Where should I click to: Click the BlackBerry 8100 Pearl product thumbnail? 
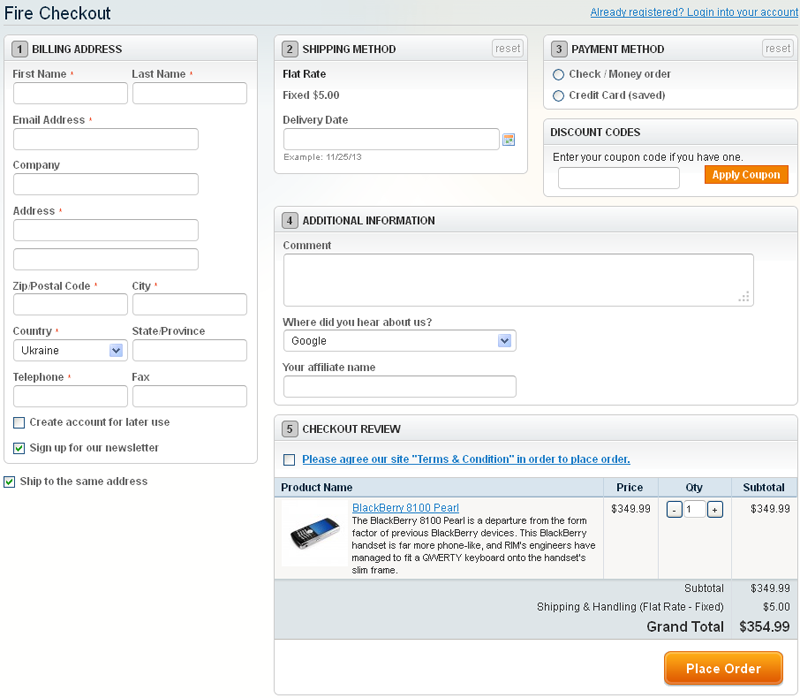click(315, 538)
